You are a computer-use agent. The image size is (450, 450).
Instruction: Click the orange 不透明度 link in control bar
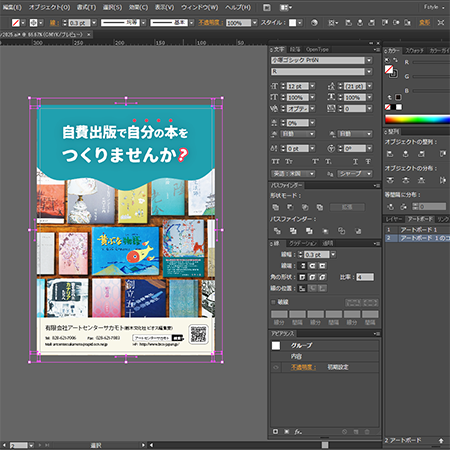click(x=211, y=23)
